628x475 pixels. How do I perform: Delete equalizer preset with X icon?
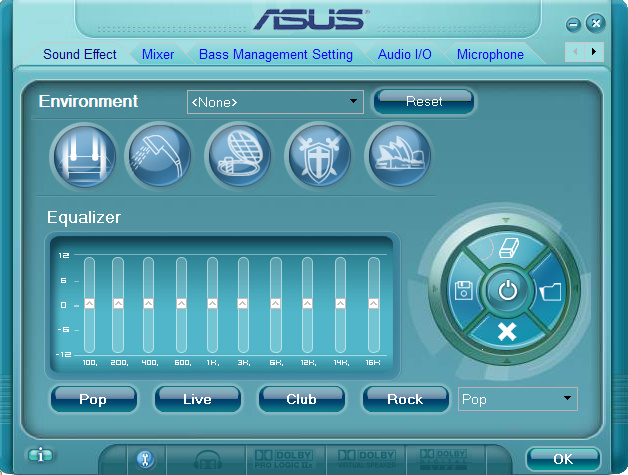pos(507,332)
